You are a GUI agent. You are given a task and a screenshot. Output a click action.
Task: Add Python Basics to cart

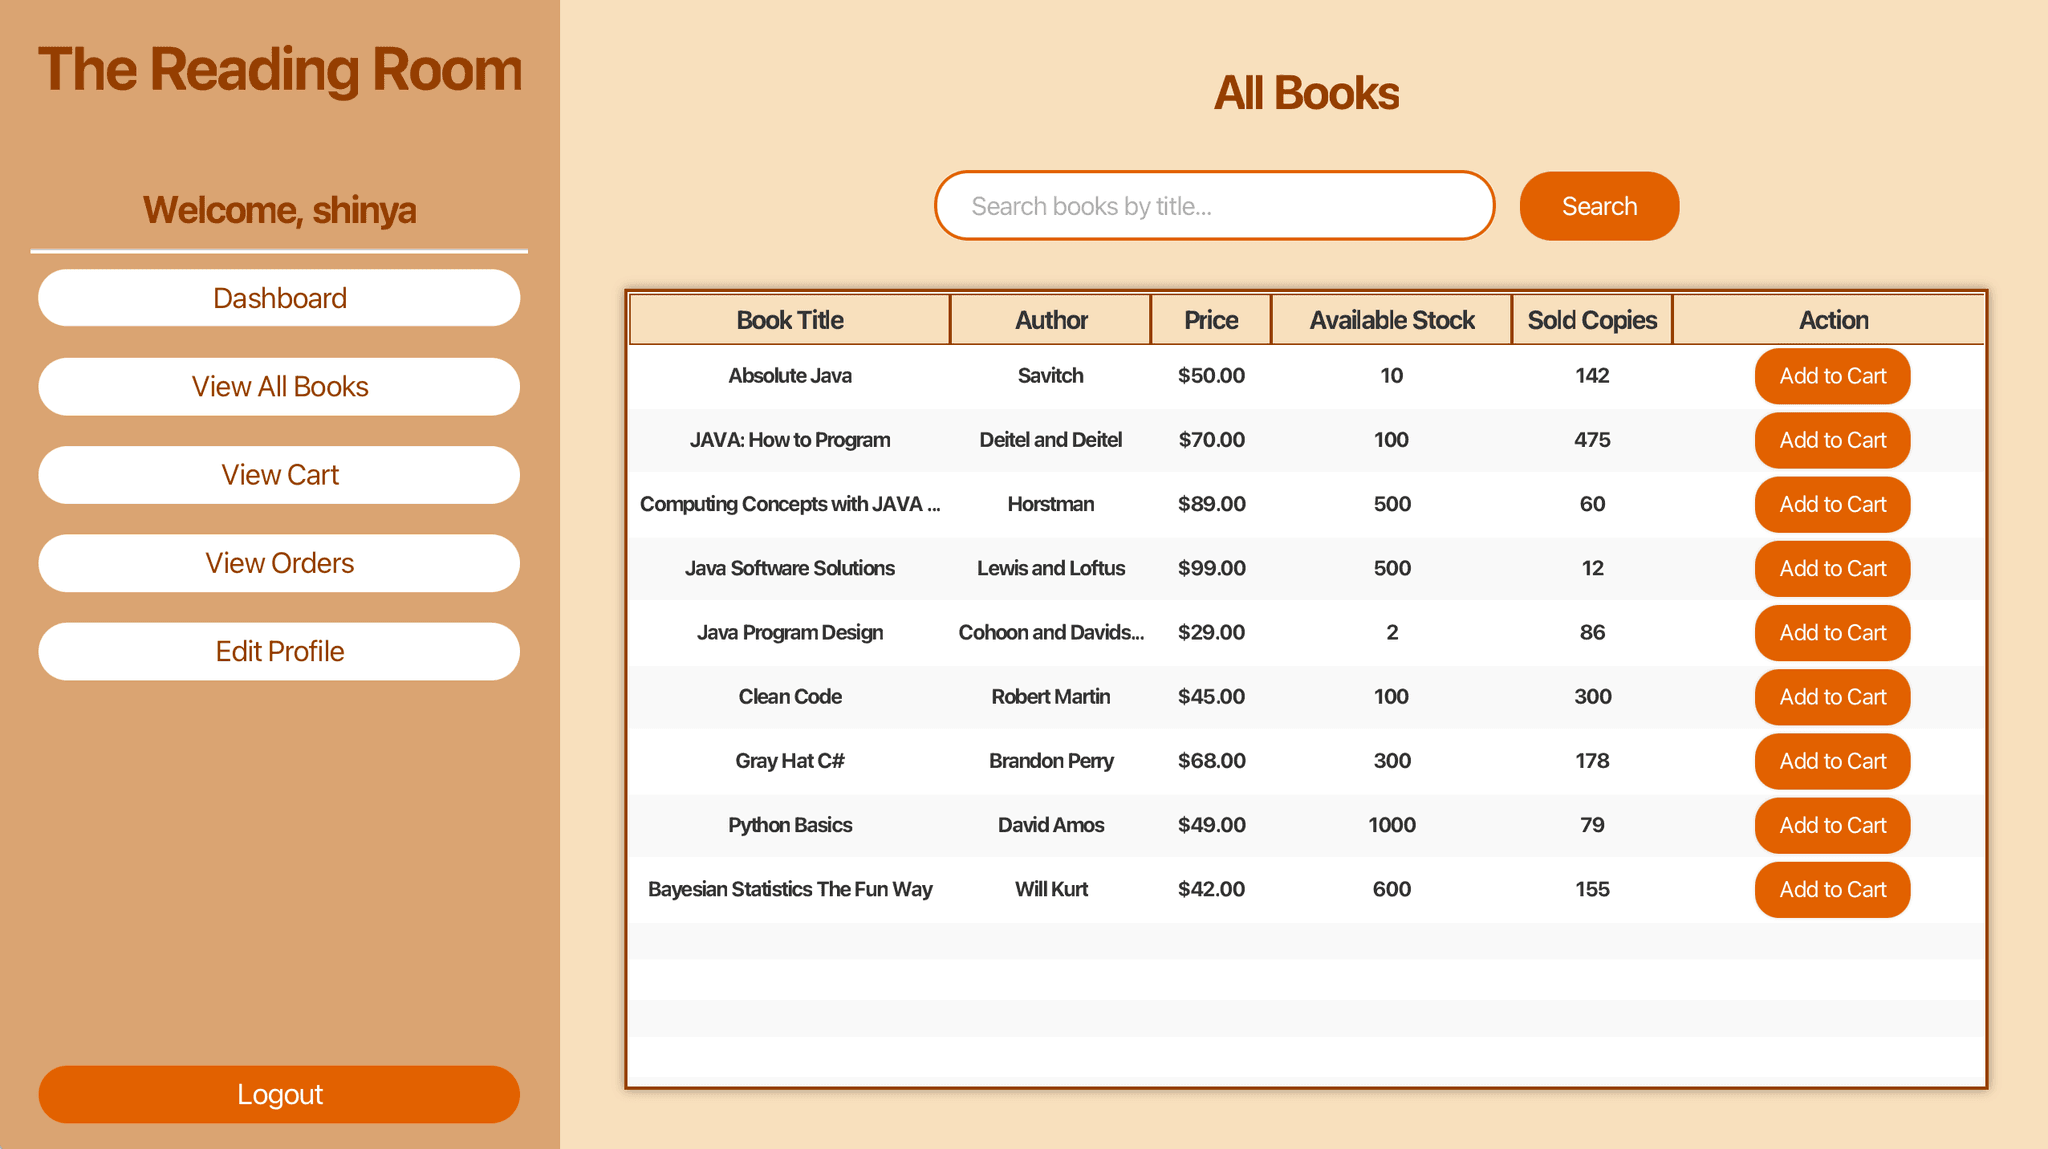[1831, 825]
